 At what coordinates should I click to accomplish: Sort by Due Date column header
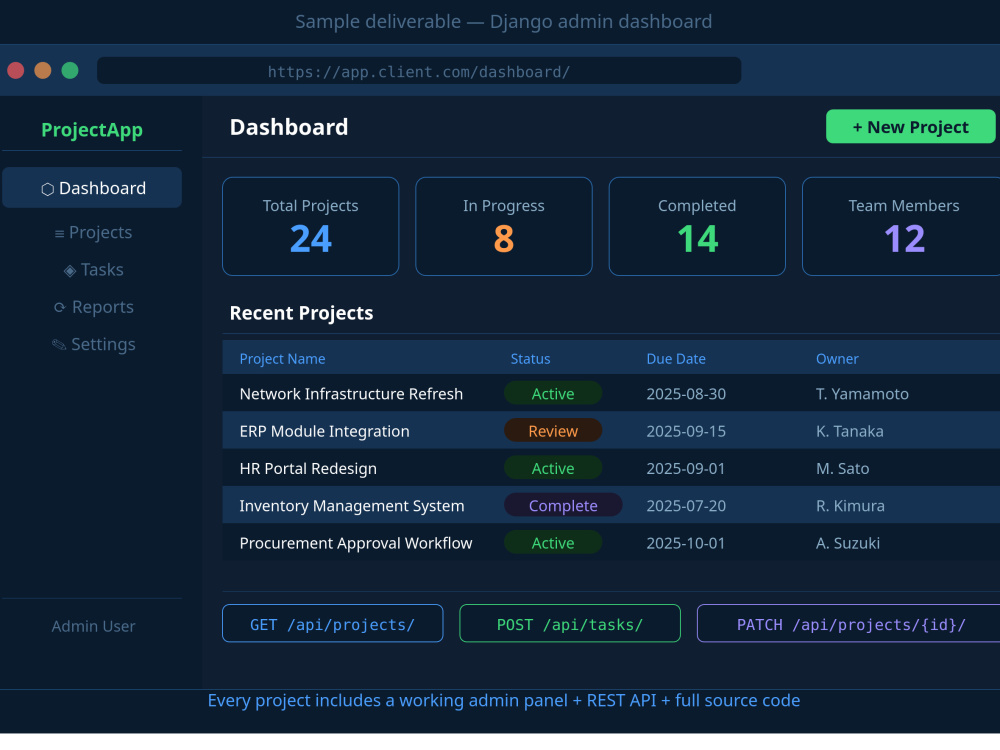(x=676, y=359)
